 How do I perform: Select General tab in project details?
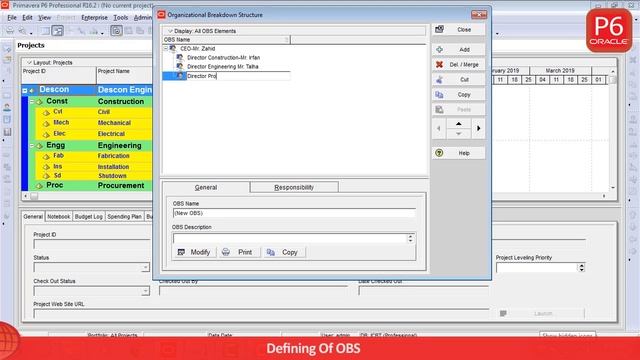point(33,216)
